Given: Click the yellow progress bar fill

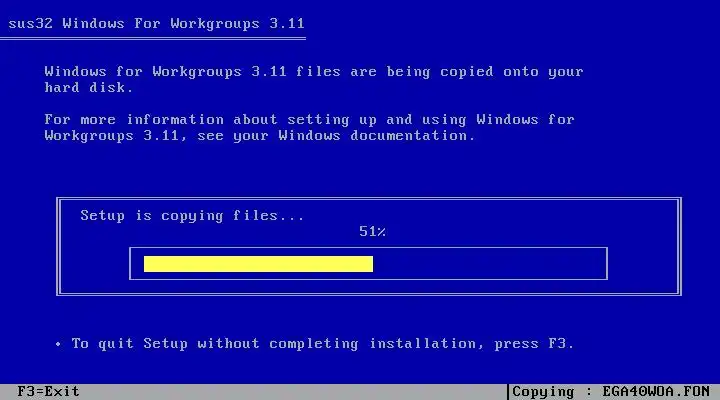Looking at the screenshot, I should pos(258,264).
